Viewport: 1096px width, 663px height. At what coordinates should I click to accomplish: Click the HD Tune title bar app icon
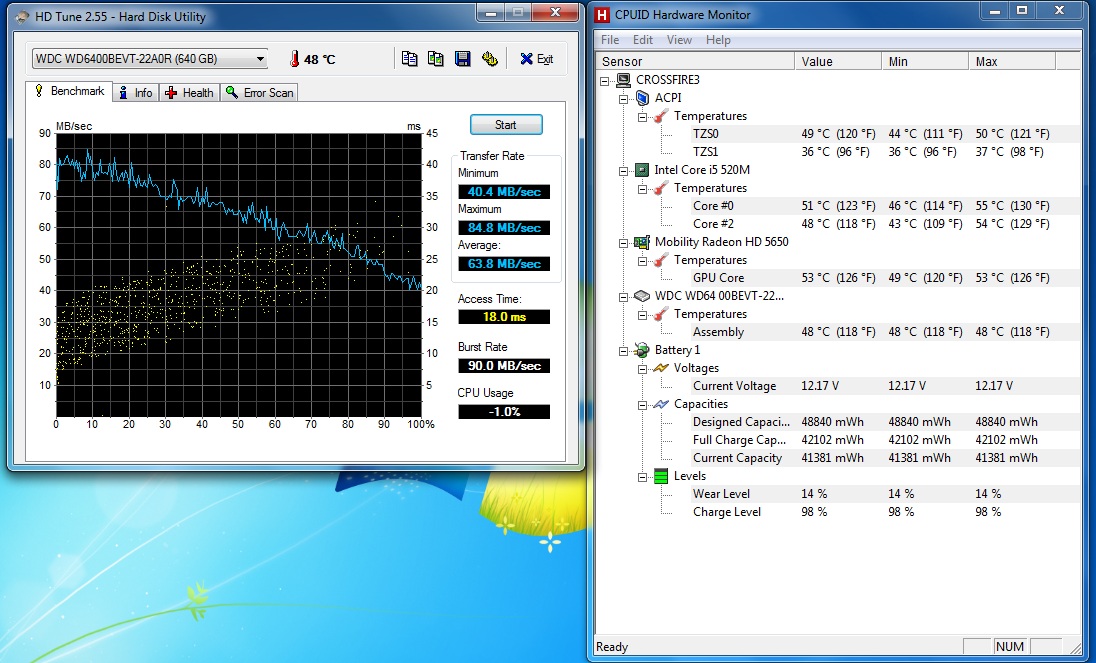[22, 17]
